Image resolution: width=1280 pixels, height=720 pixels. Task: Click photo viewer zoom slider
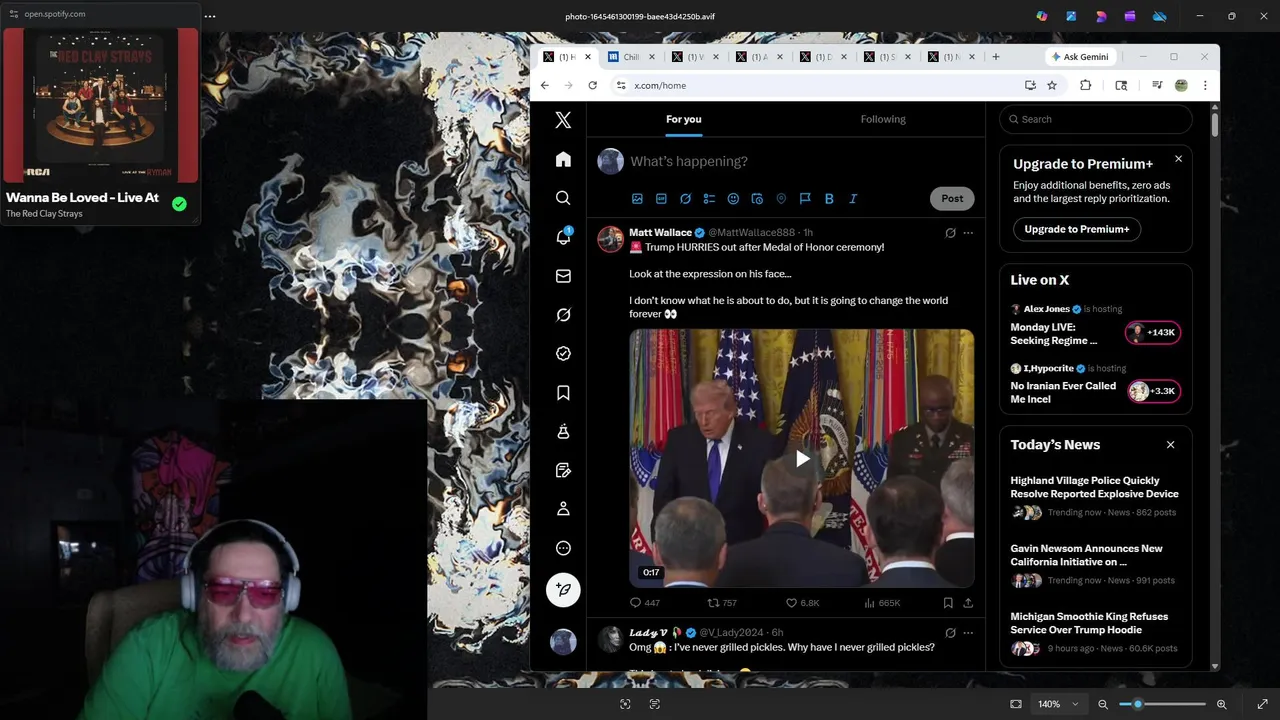coord(1162,704)
